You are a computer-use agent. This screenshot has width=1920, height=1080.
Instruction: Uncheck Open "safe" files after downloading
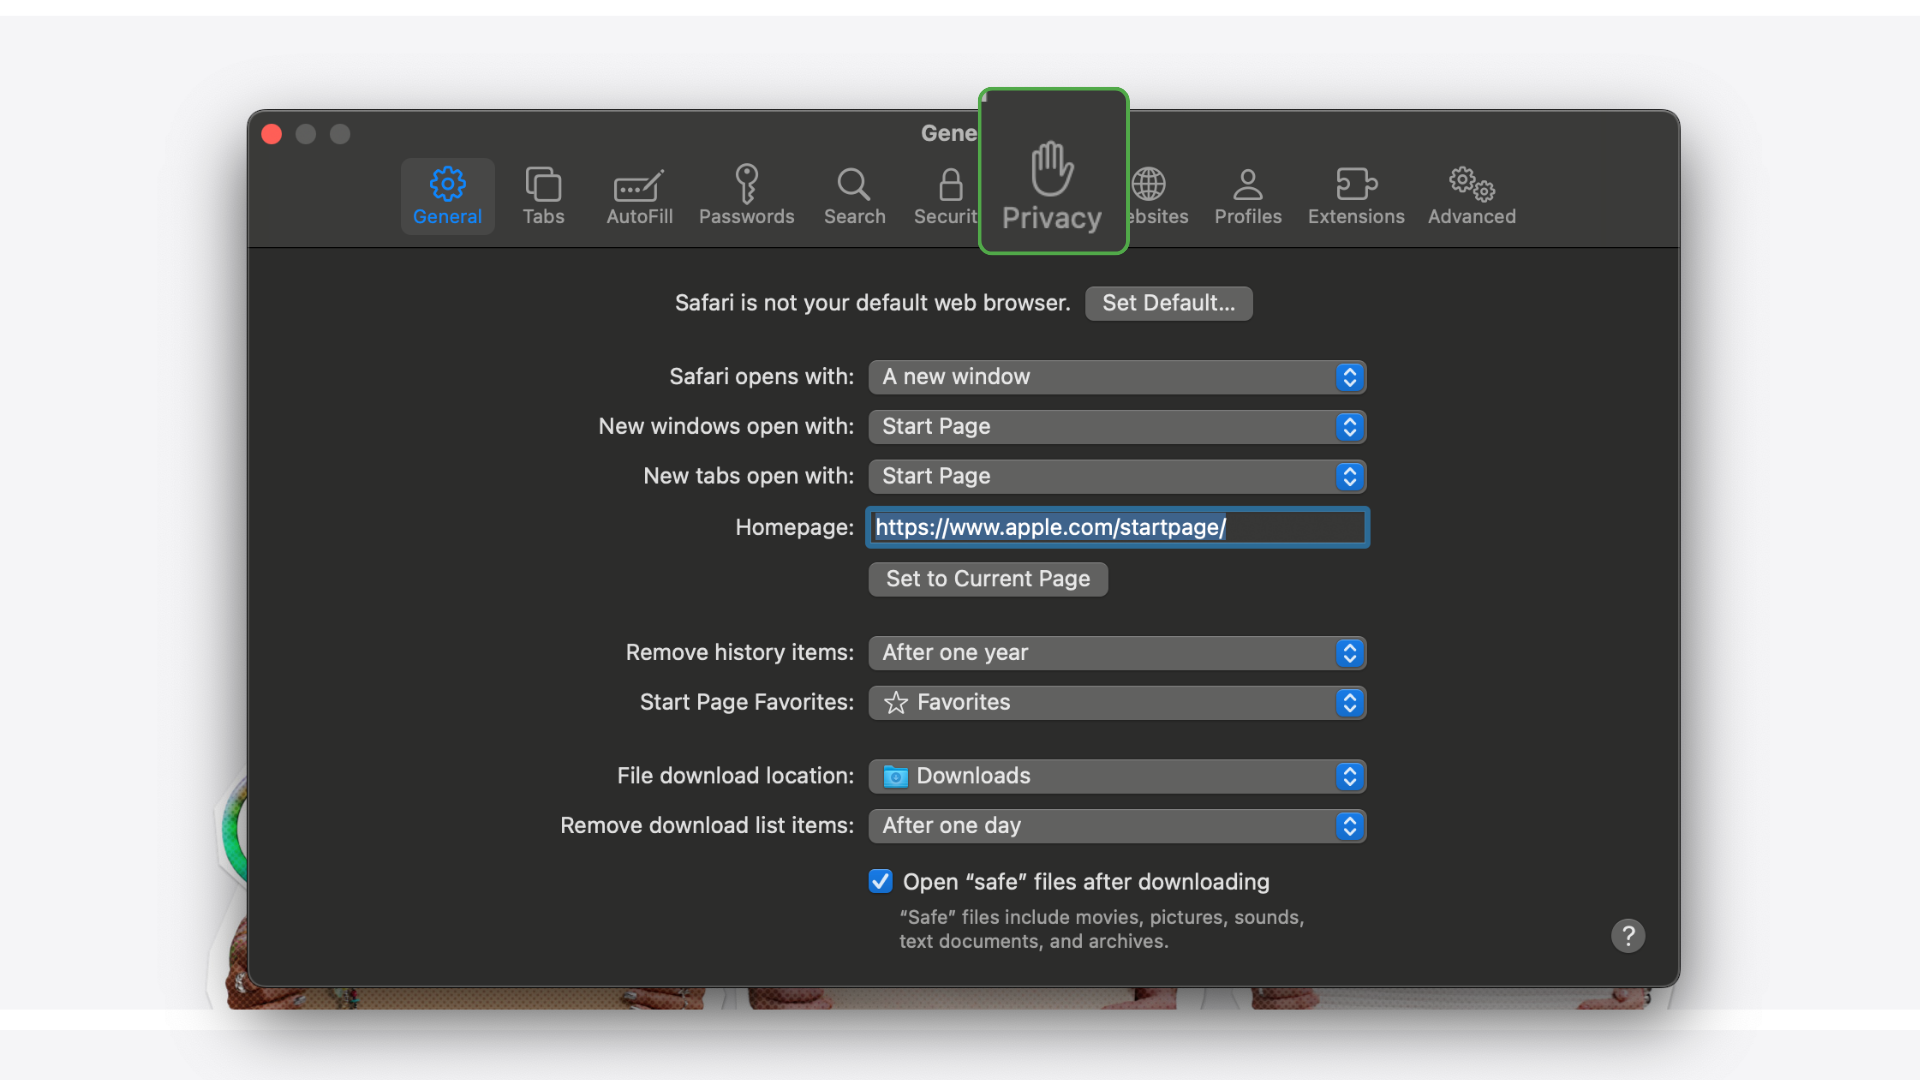pos(880,881)
